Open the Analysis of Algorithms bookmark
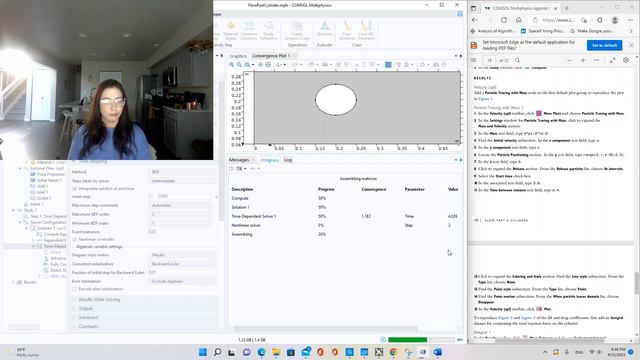The height and width of the screenshot is (360, 640). click(x=493, y=31)
